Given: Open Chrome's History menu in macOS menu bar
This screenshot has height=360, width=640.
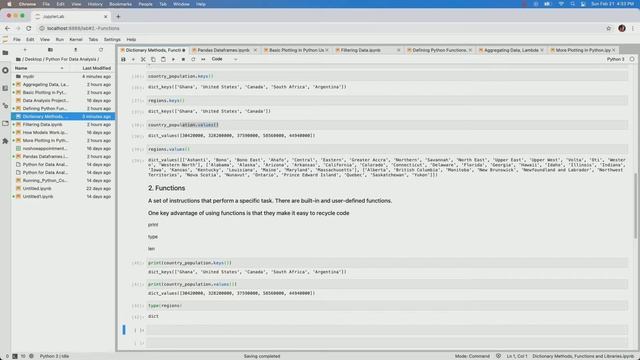Looking at the screenshot, I should (x=95, y=4).
